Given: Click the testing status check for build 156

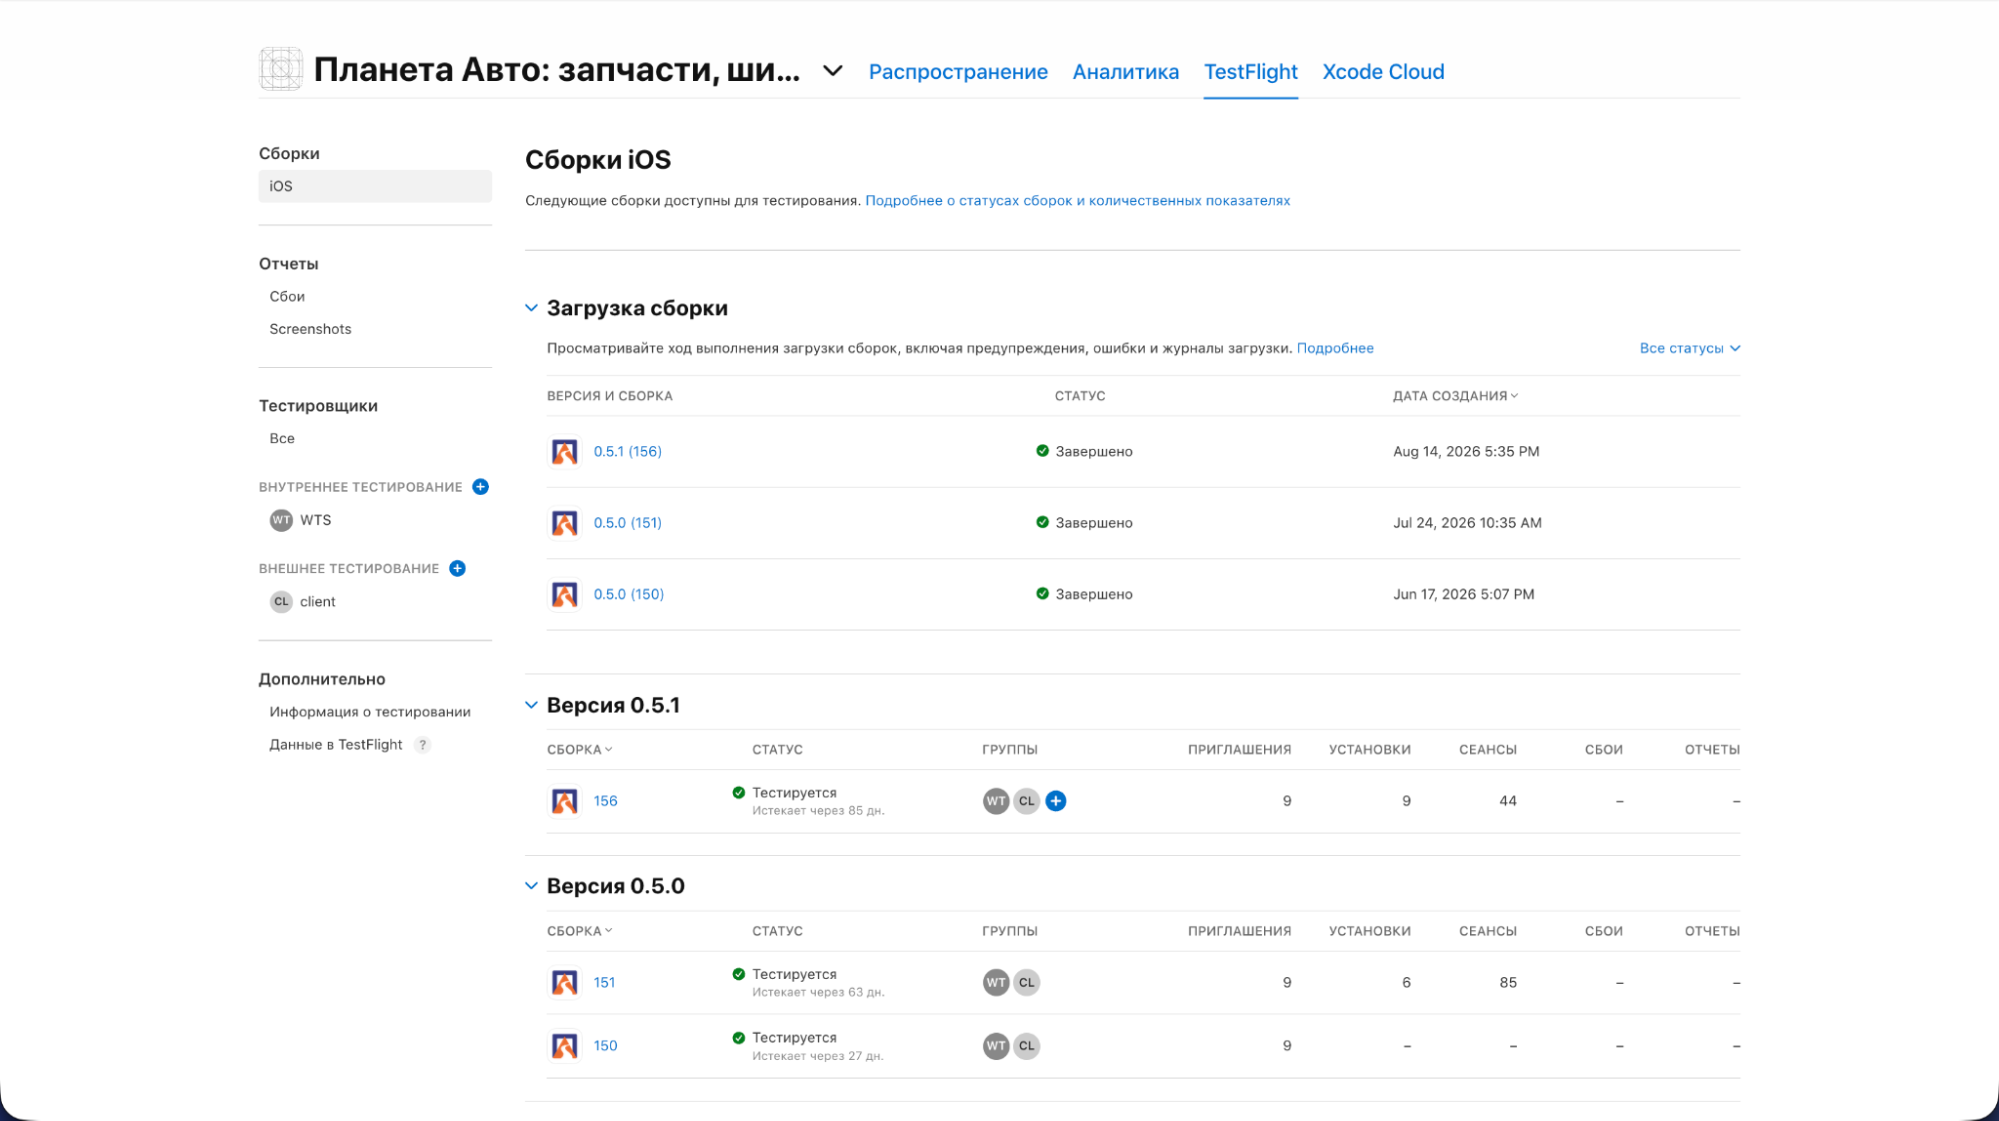Looking at the screenshot, I should pos(738,793).
